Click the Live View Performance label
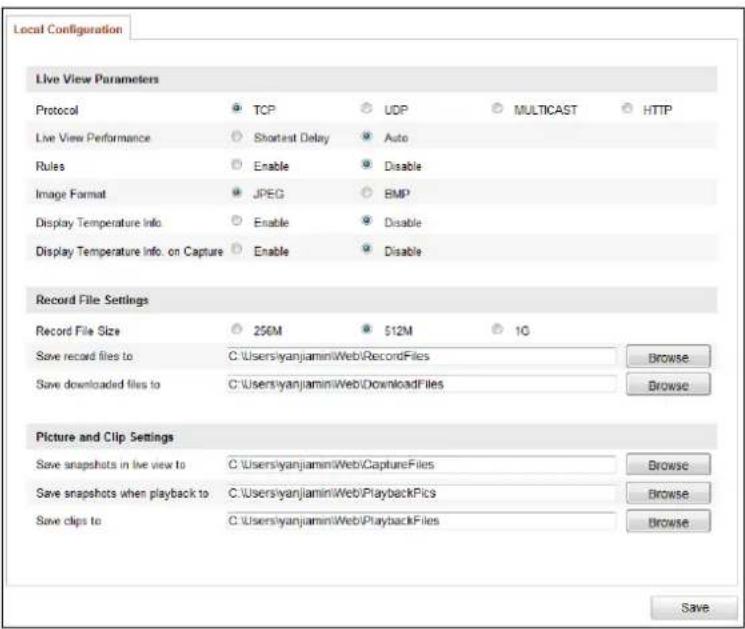The height and width of the screenshot is (629, 745). point(93,138)
